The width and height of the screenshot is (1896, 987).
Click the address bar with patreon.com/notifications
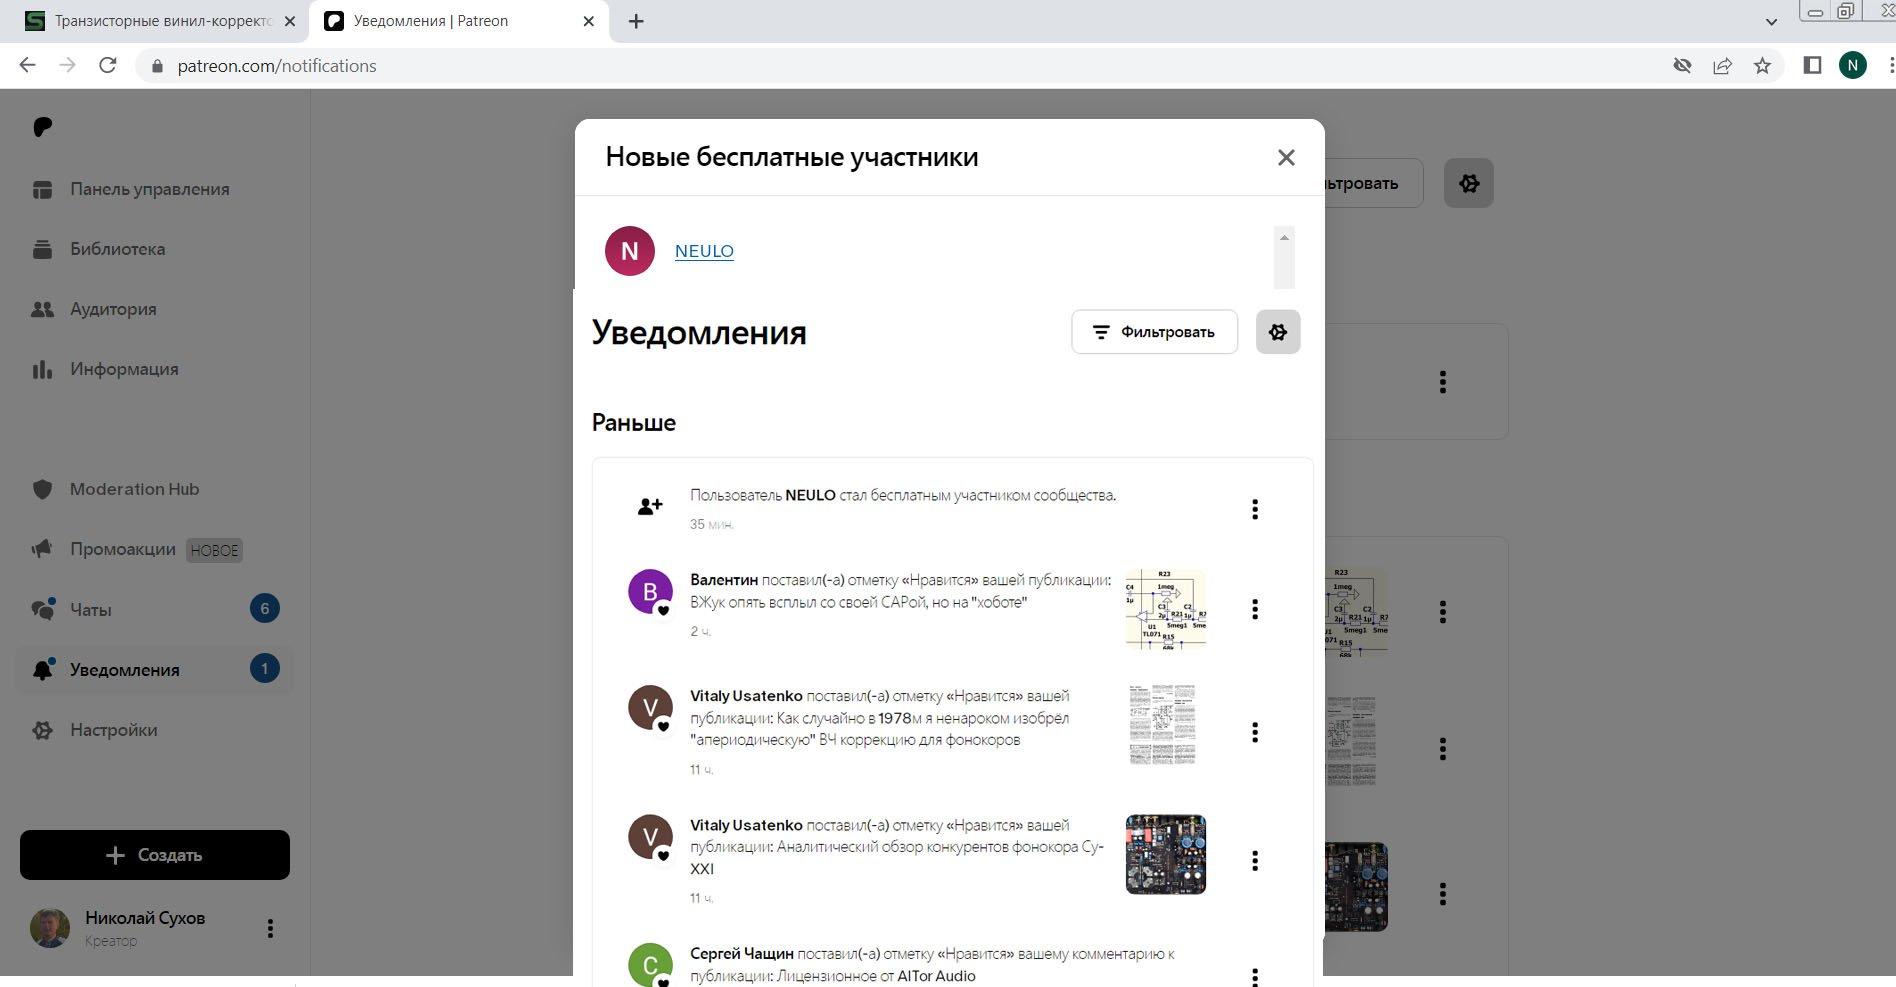tap(900, 66)
